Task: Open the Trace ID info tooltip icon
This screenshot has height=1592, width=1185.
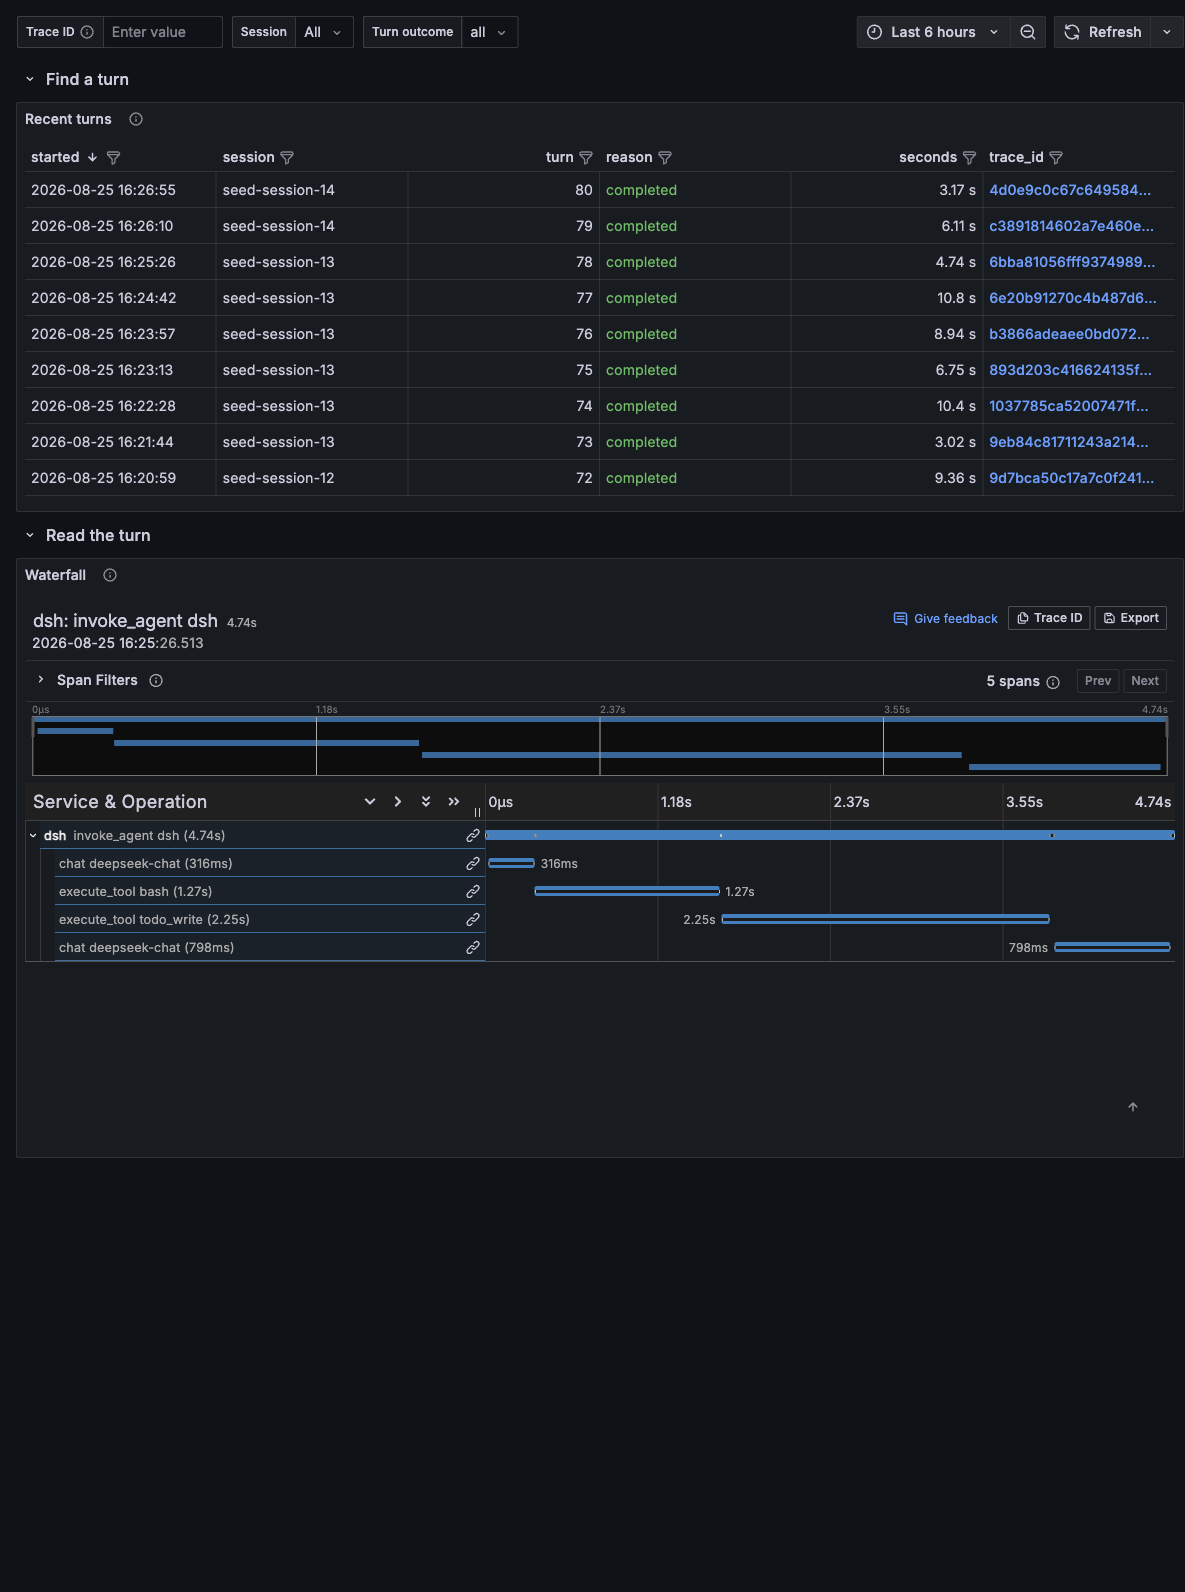Action: point(87,32)
